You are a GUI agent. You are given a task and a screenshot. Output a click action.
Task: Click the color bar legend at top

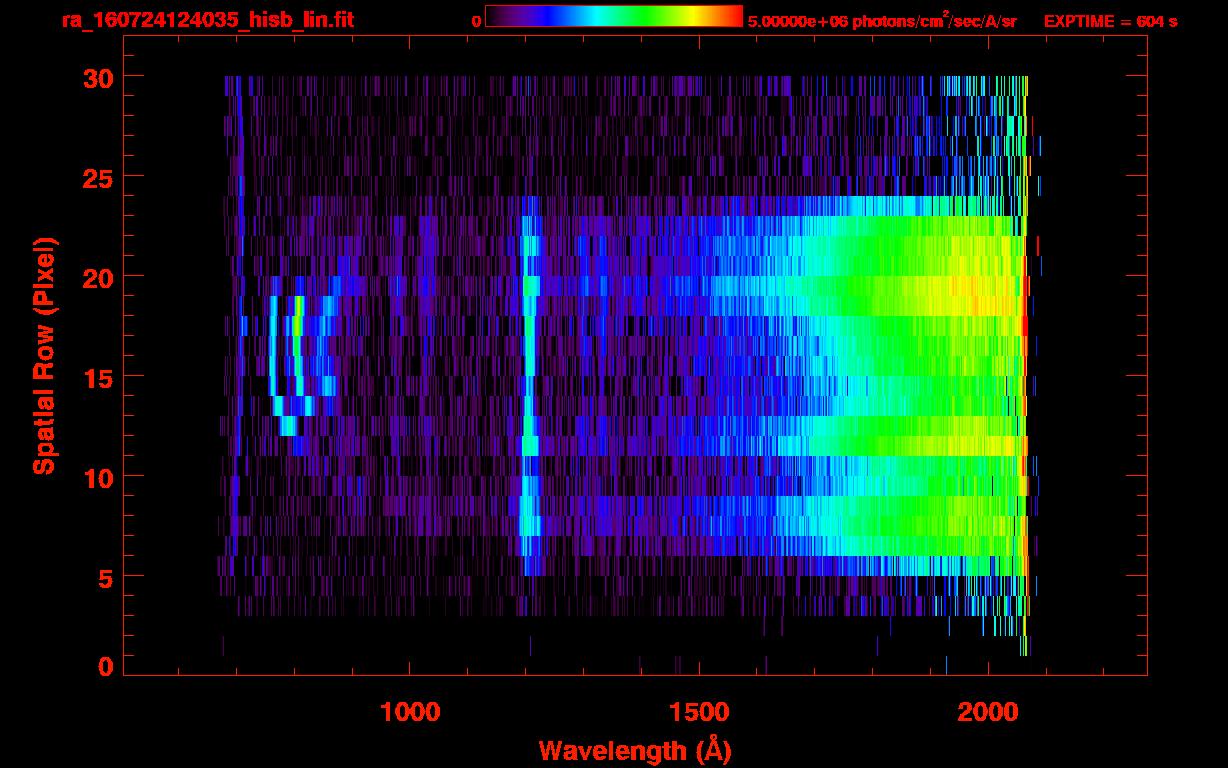click(614, 16)
